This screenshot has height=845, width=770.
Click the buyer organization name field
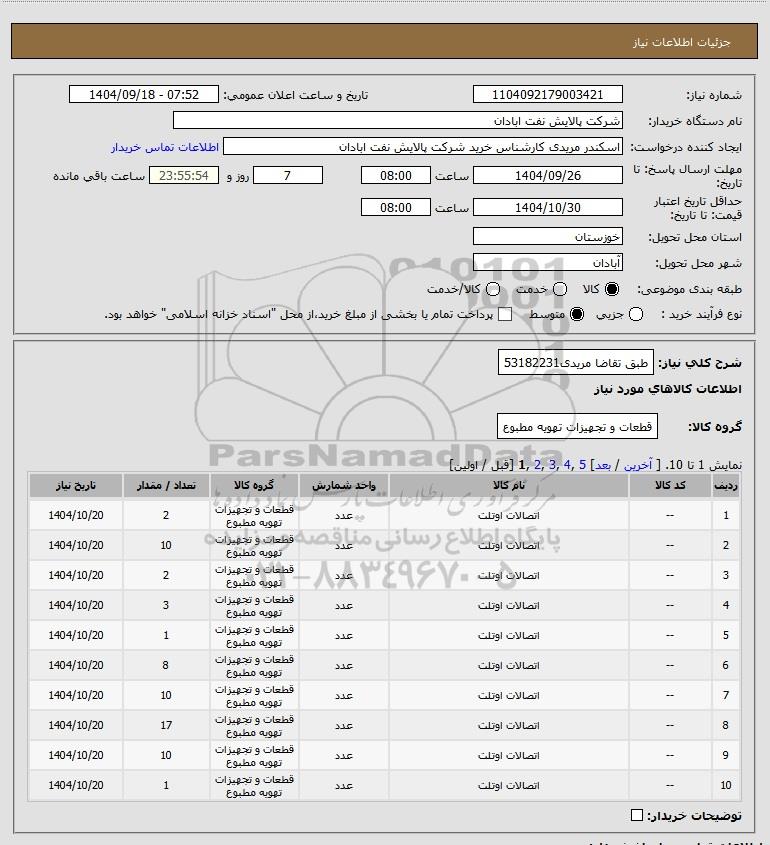point(398,121)
